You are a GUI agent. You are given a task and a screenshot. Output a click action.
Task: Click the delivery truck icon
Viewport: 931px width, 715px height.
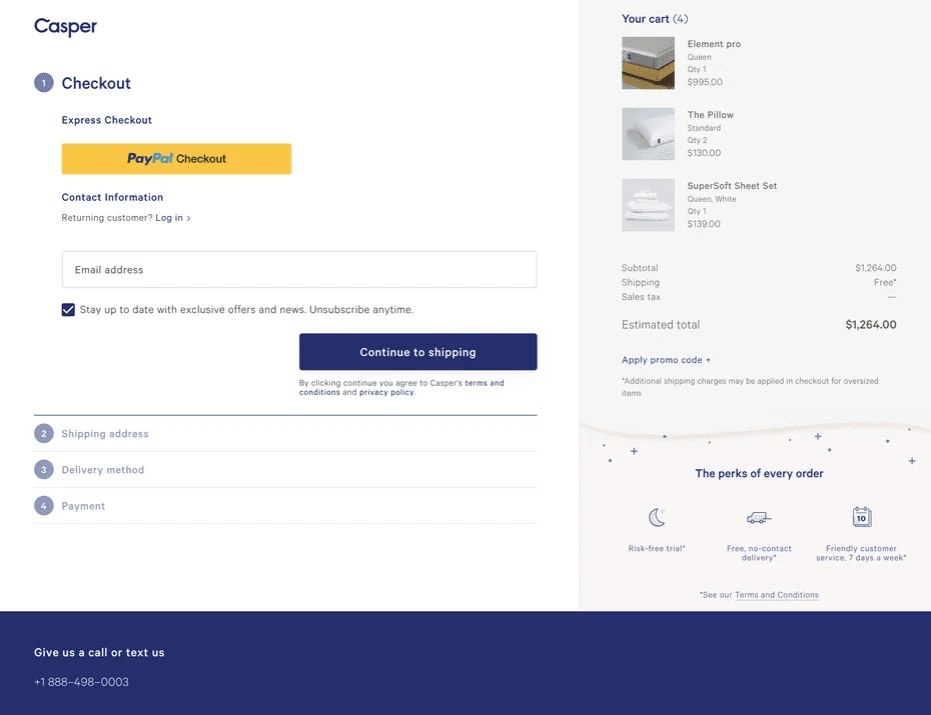coord(759,517)
